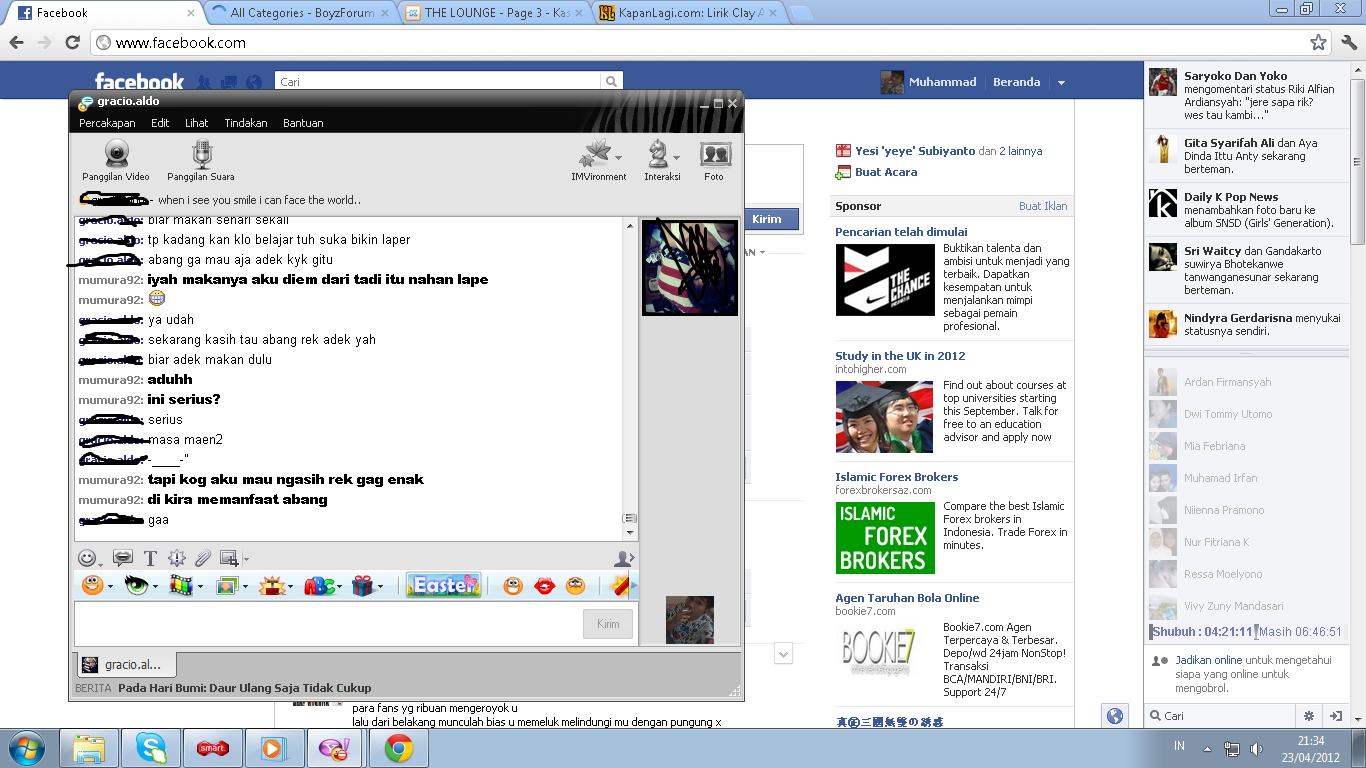Click the add contact person icon
The height and width of the screenshot is (768, 1366).
pyautogui.click(x=624, y=558)
